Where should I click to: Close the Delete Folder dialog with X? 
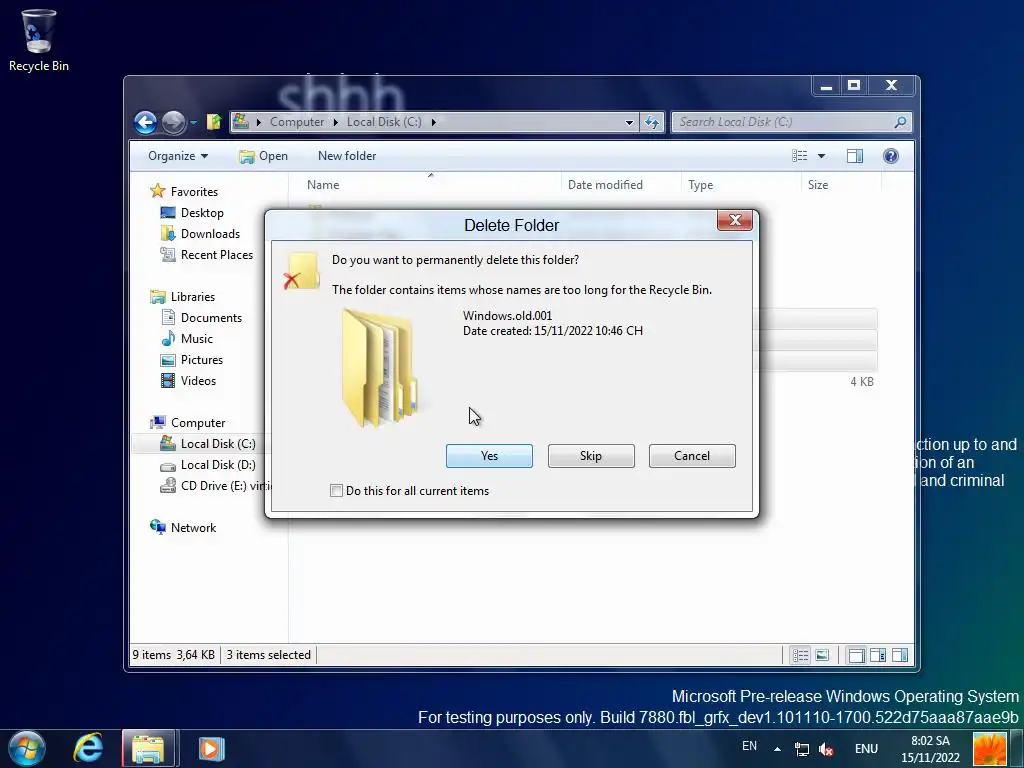coord(735,221)
